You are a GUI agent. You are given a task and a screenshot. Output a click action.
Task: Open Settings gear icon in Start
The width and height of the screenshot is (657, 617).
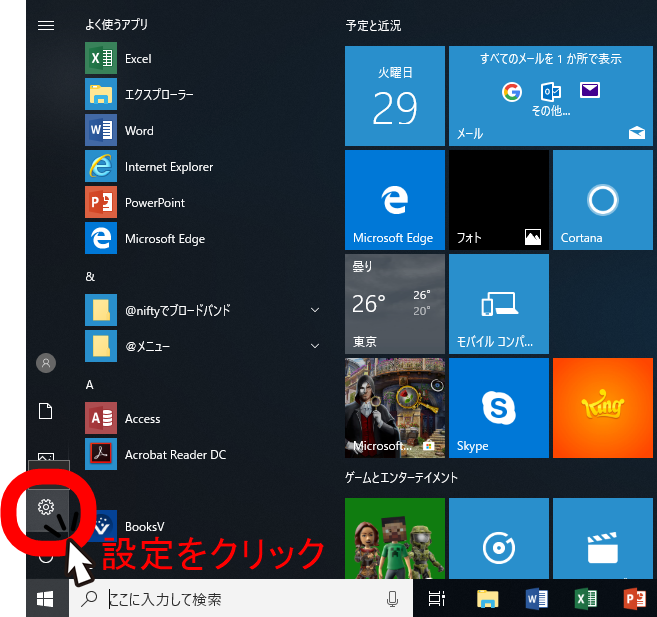click(46, 507)
